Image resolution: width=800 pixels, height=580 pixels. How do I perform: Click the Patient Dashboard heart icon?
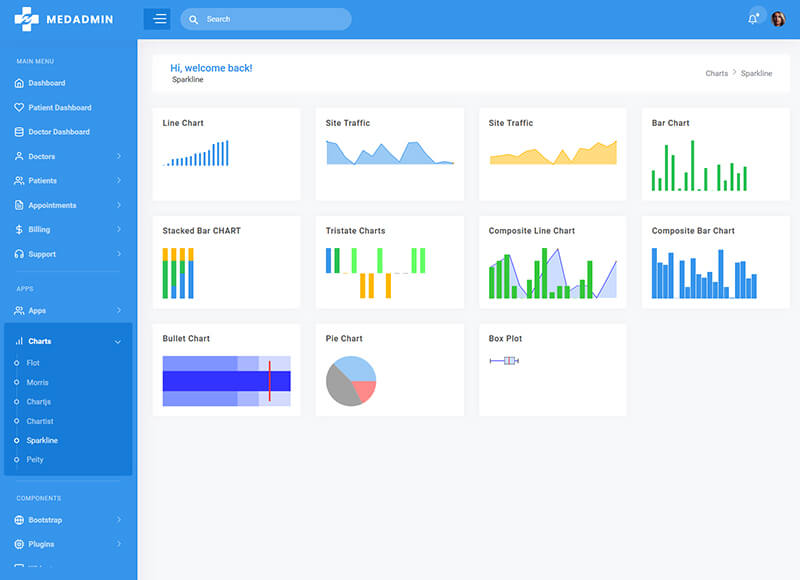tap(19, 108)
